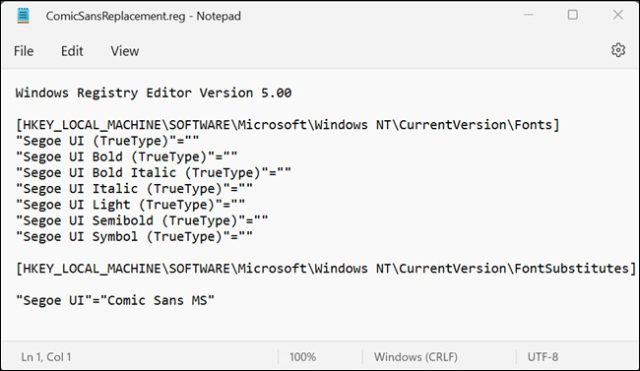This screenshot has height=371, width=640.
Task: Click the FontSubstitutes registry key line
Action: tap(326, 269)
